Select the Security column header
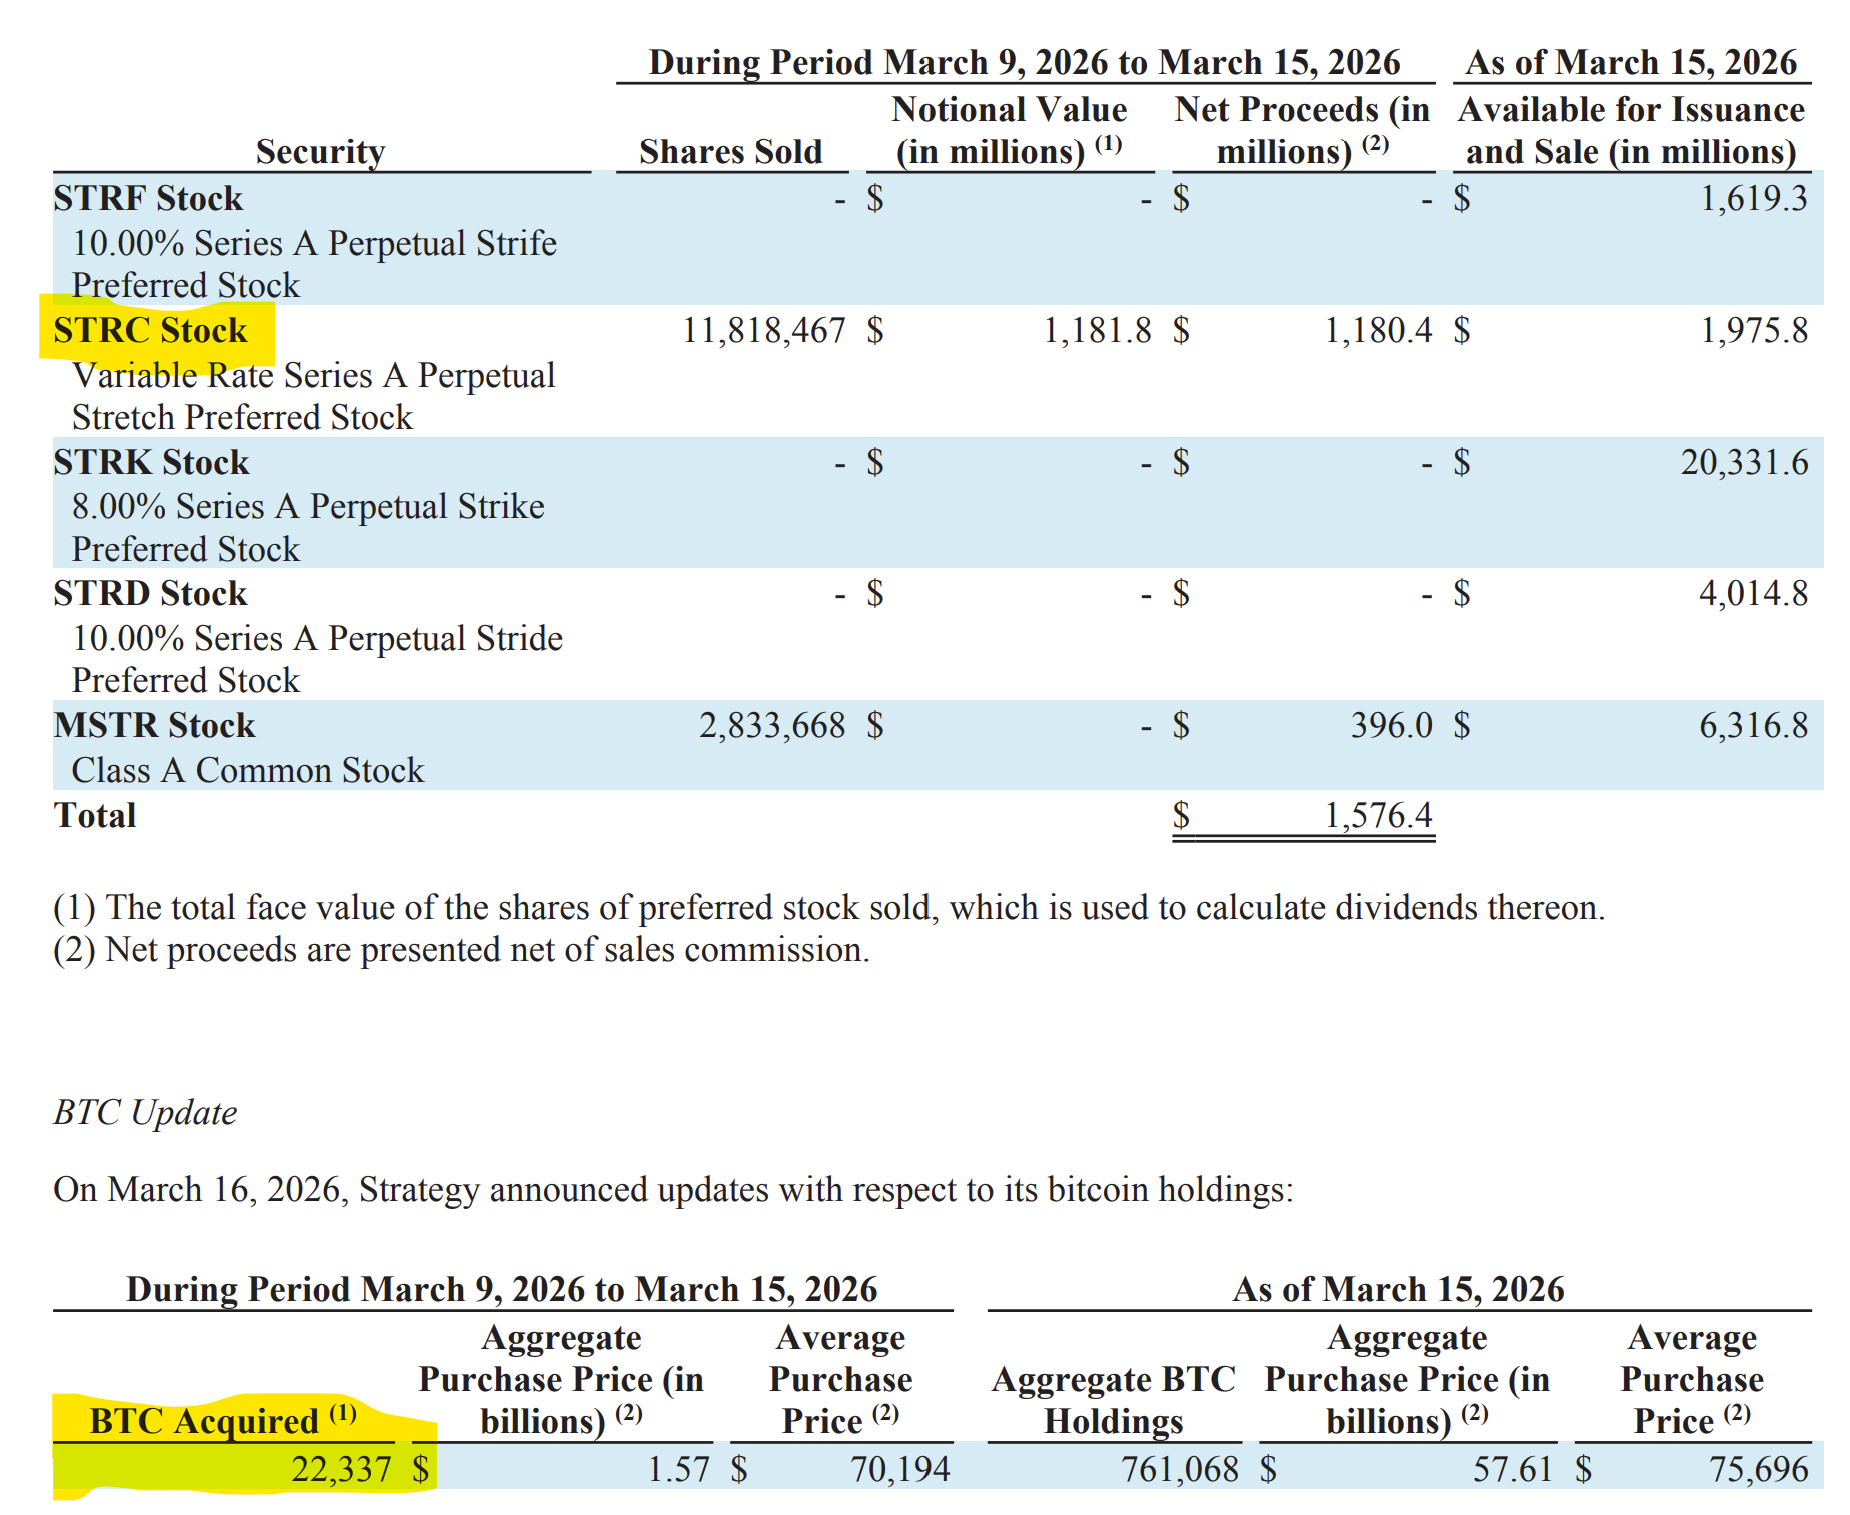 click(320, 151)
